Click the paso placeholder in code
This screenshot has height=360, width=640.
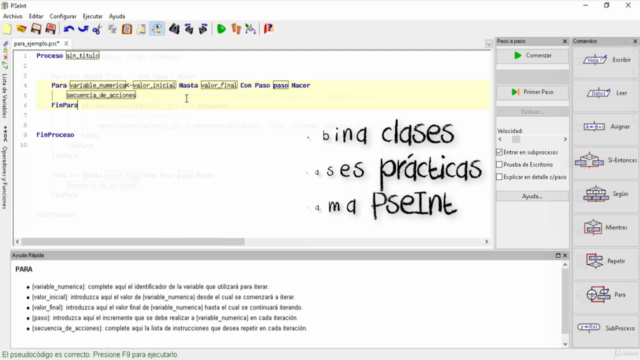280,85
